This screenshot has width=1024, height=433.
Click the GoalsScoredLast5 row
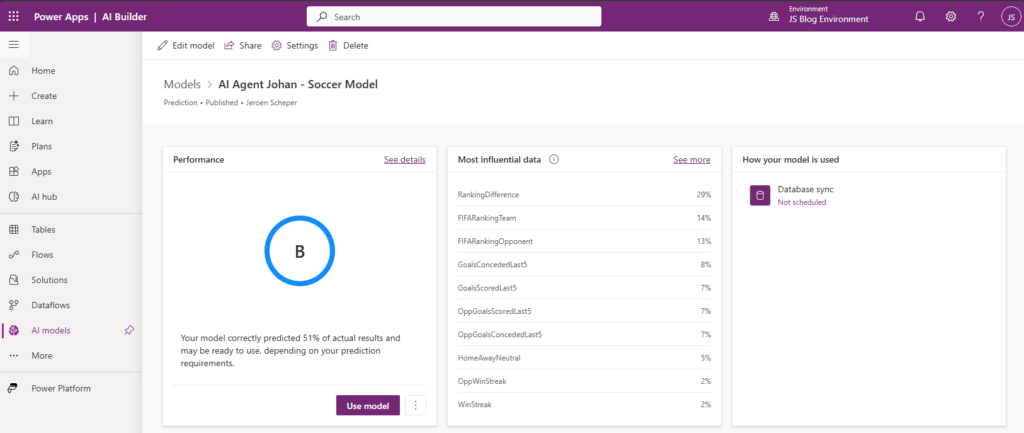click(x=584, y=288)
